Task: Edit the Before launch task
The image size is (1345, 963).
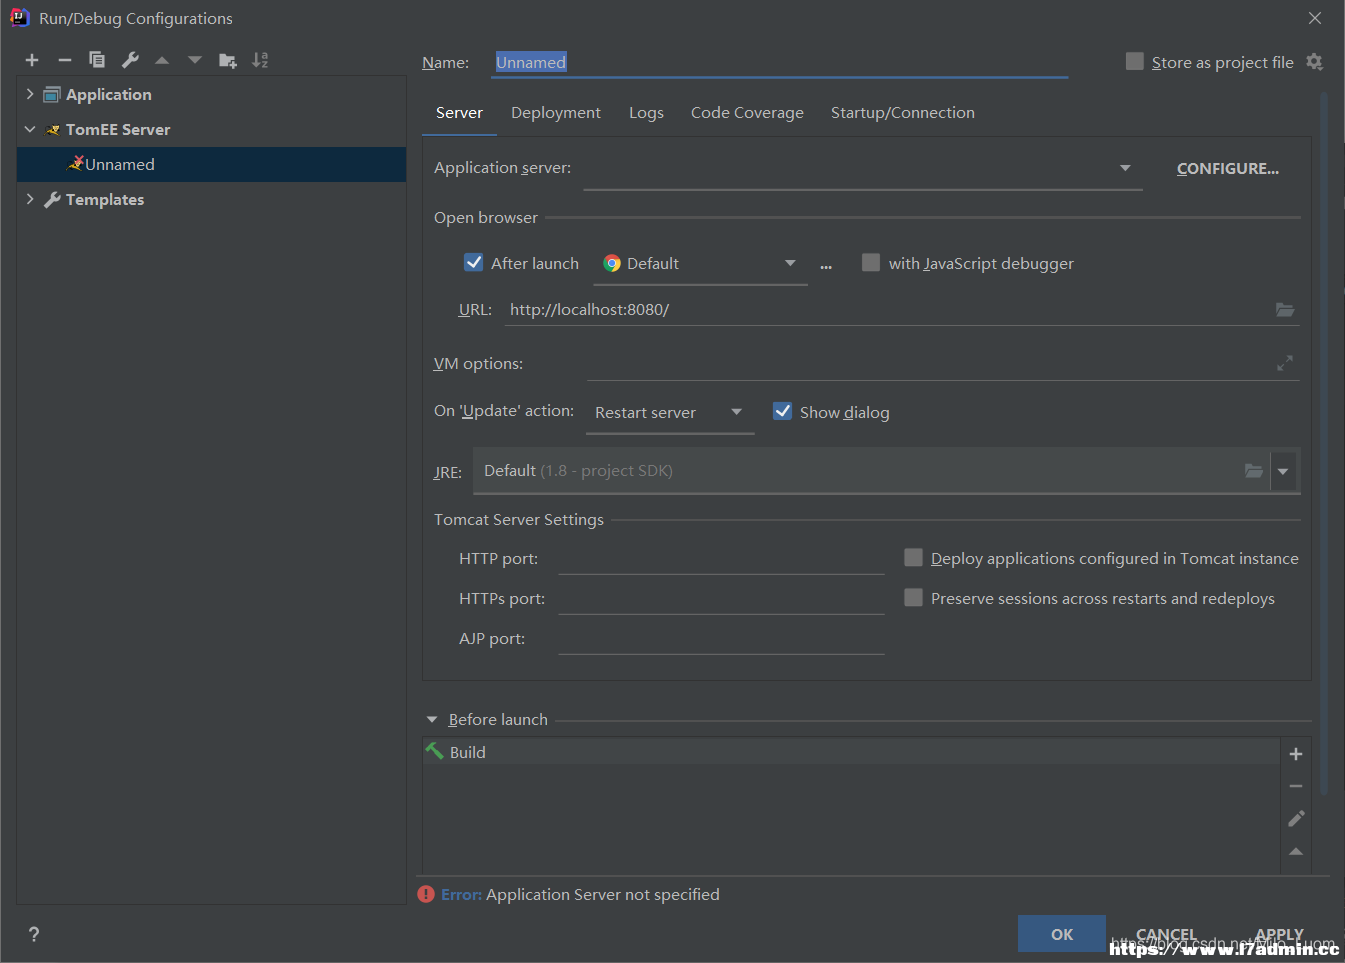Action: click(1296, 819)
